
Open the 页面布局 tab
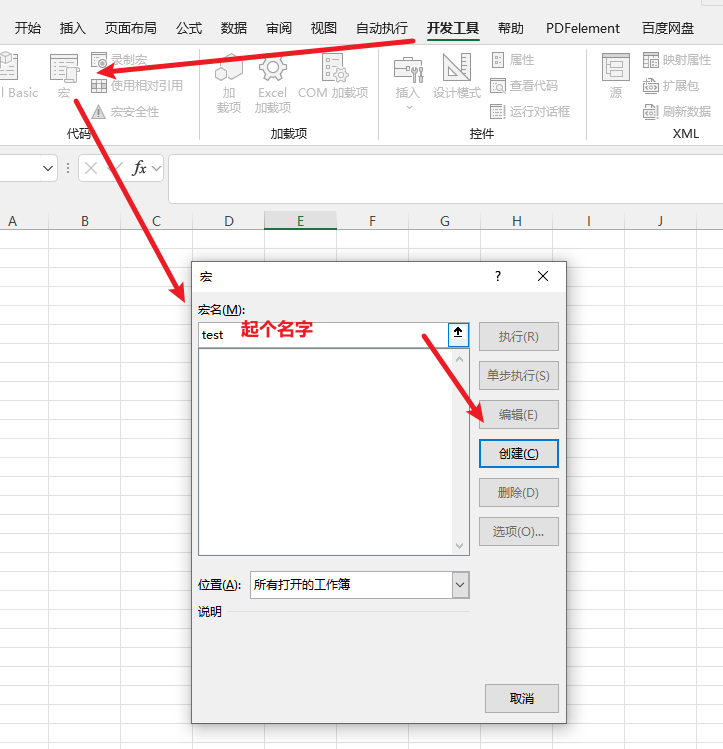coord(131,28)
